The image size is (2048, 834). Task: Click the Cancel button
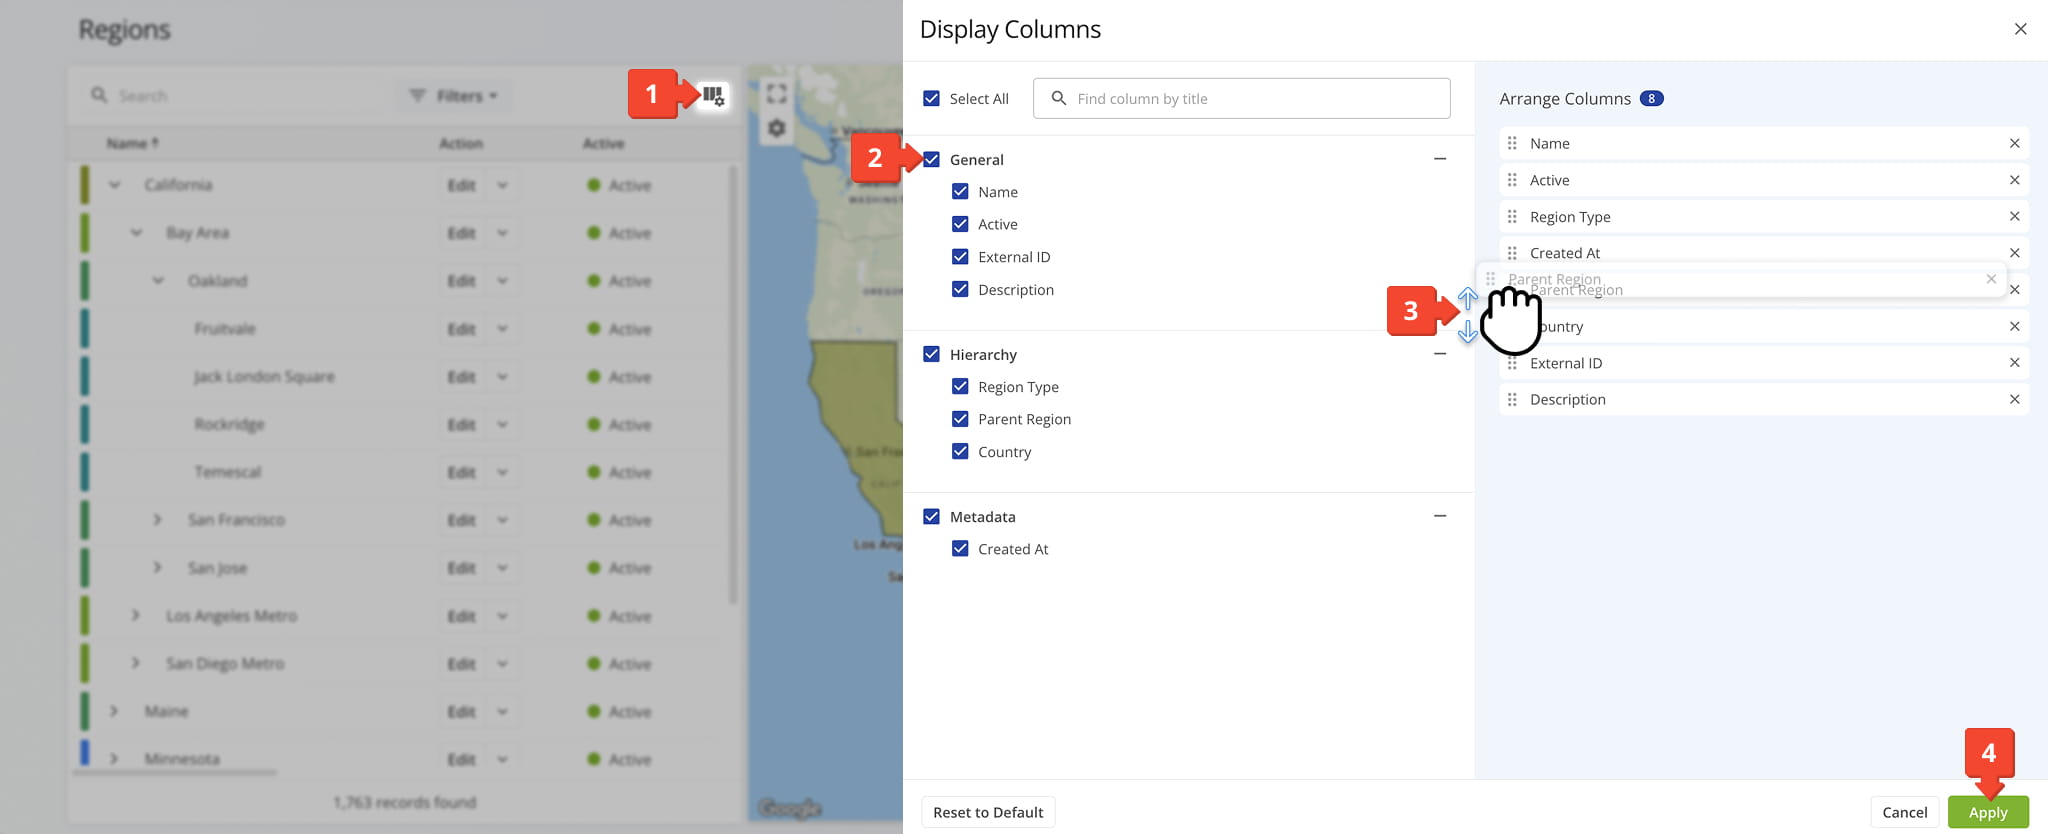coord(1904,812)
